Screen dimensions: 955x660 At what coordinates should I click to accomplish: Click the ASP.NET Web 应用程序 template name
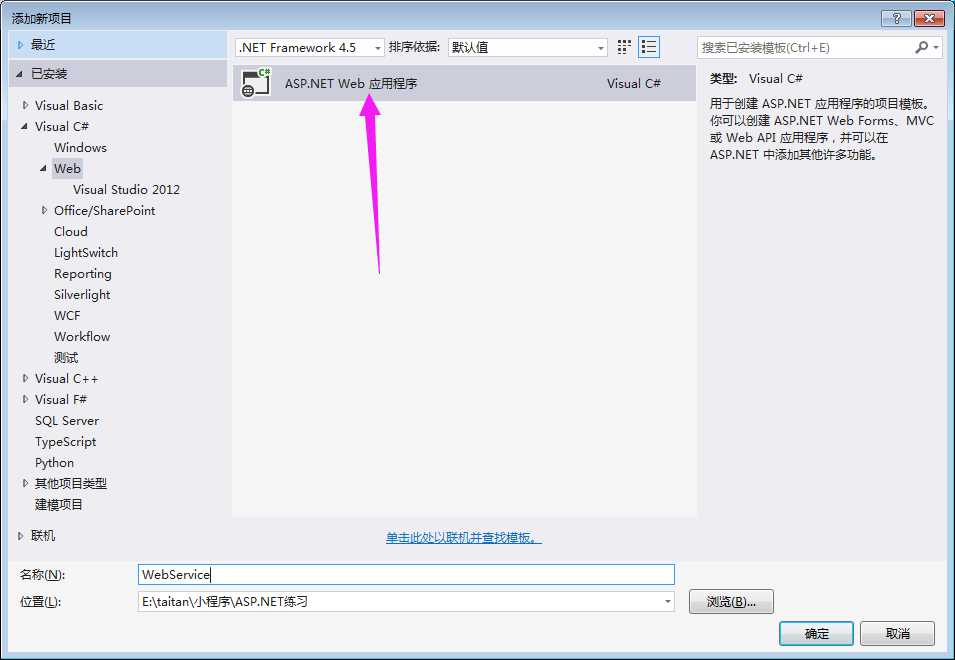pyautogui.click(x=351, y=83)
